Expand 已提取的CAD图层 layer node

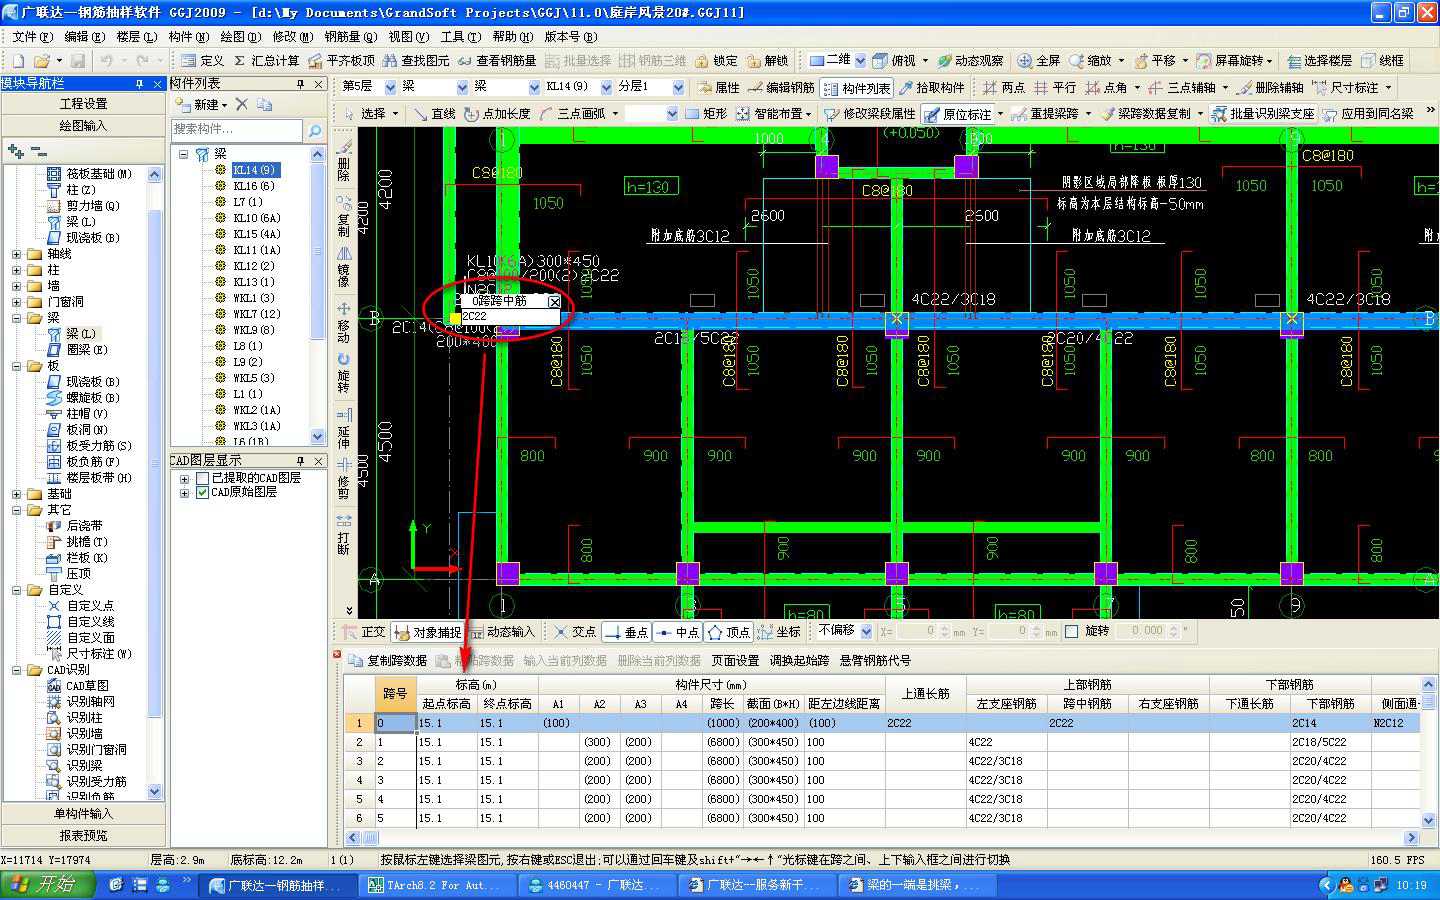coord(184,478)
